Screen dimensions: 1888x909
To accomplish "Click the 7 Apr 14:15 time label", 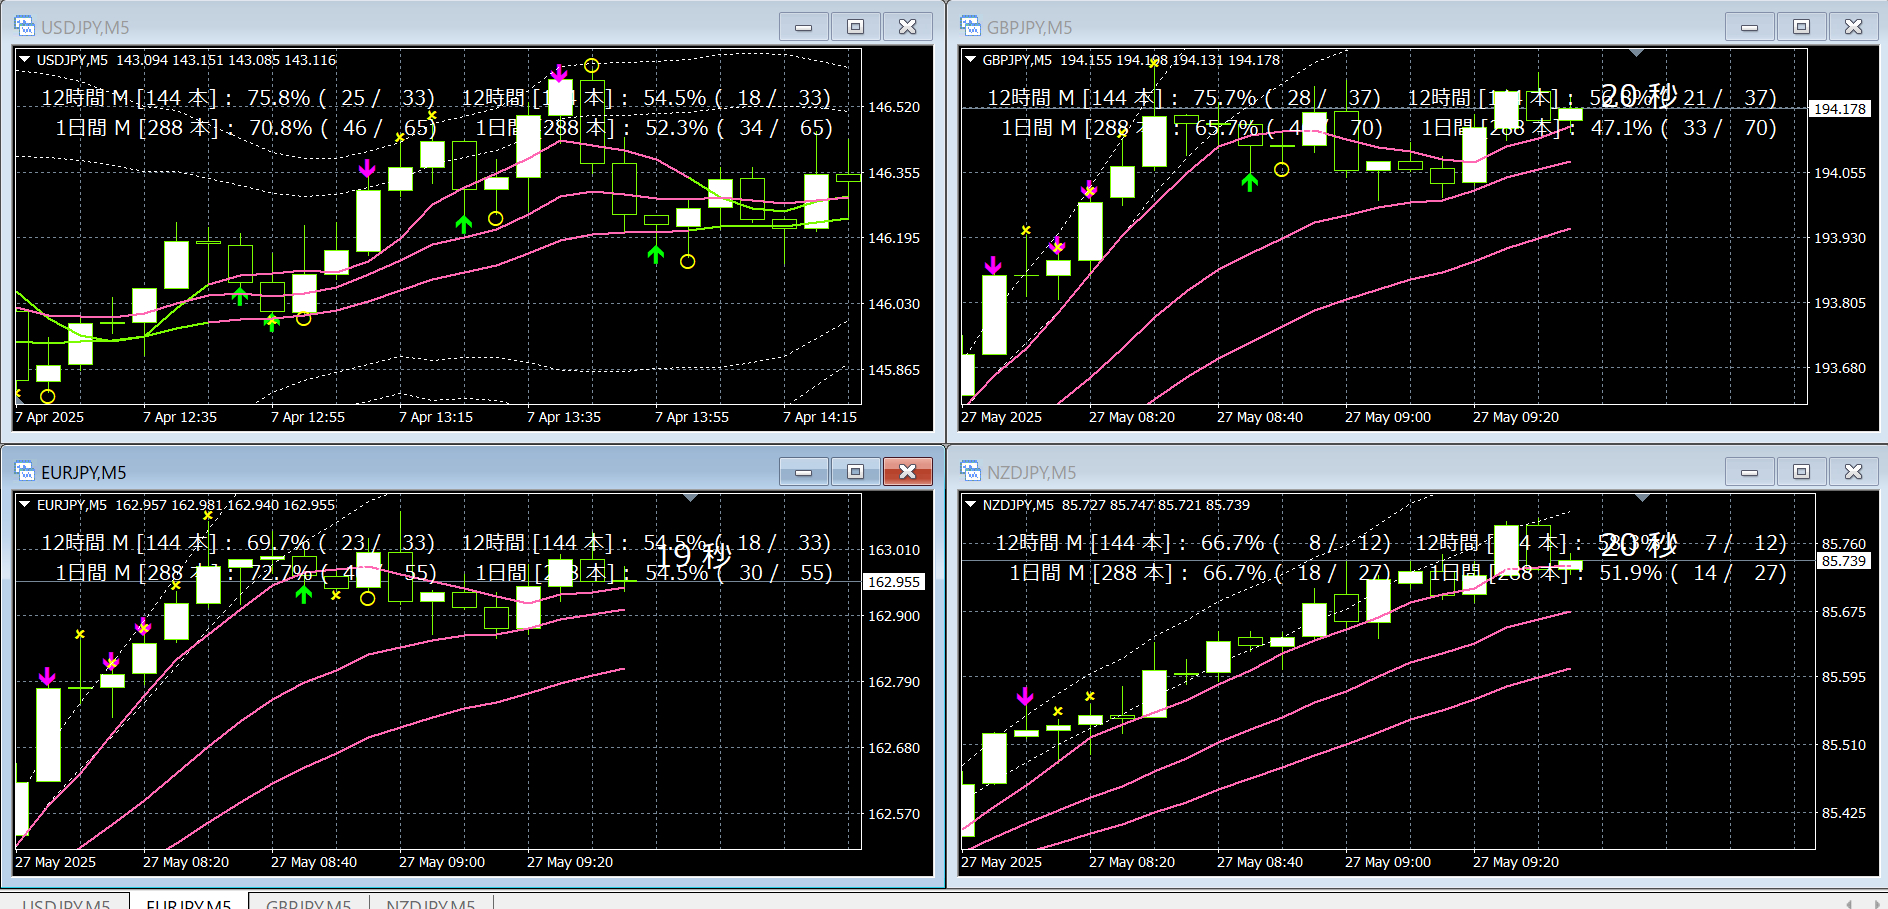I will pyautogui.click(x=820, y=417).
